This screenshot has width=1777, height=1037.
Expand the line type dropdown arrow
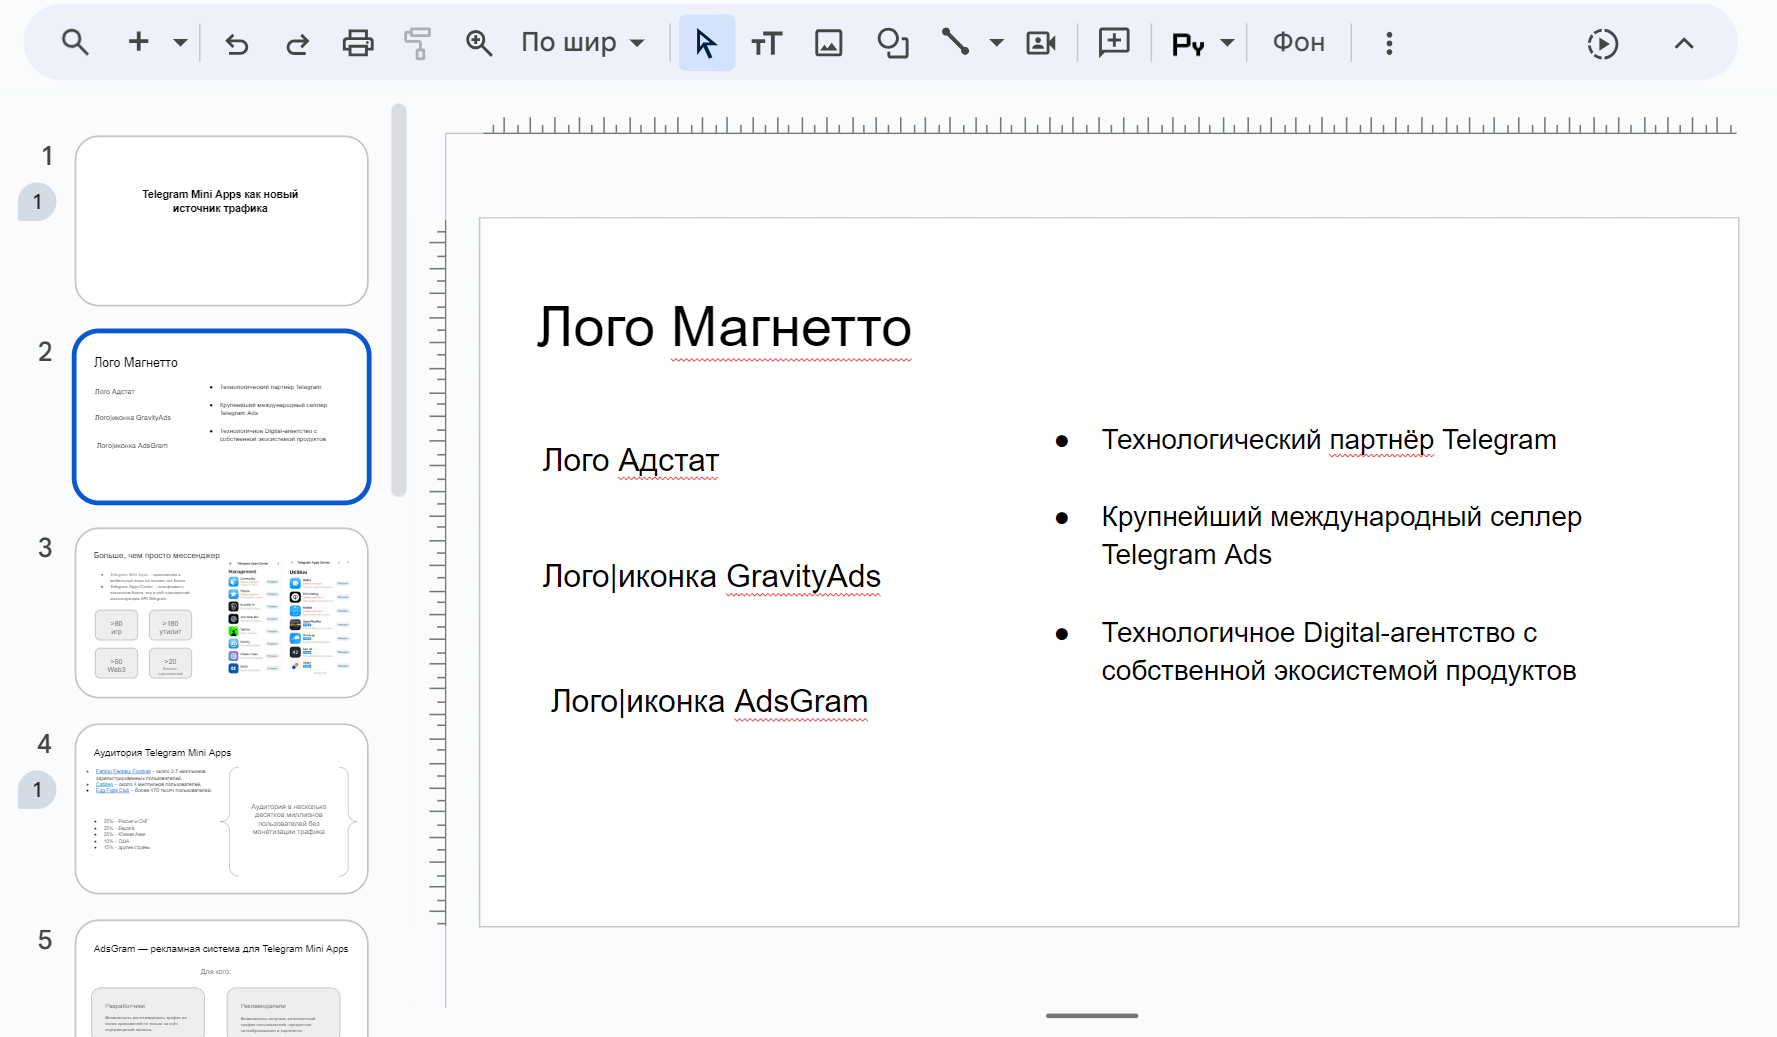(x=996, y=43)
